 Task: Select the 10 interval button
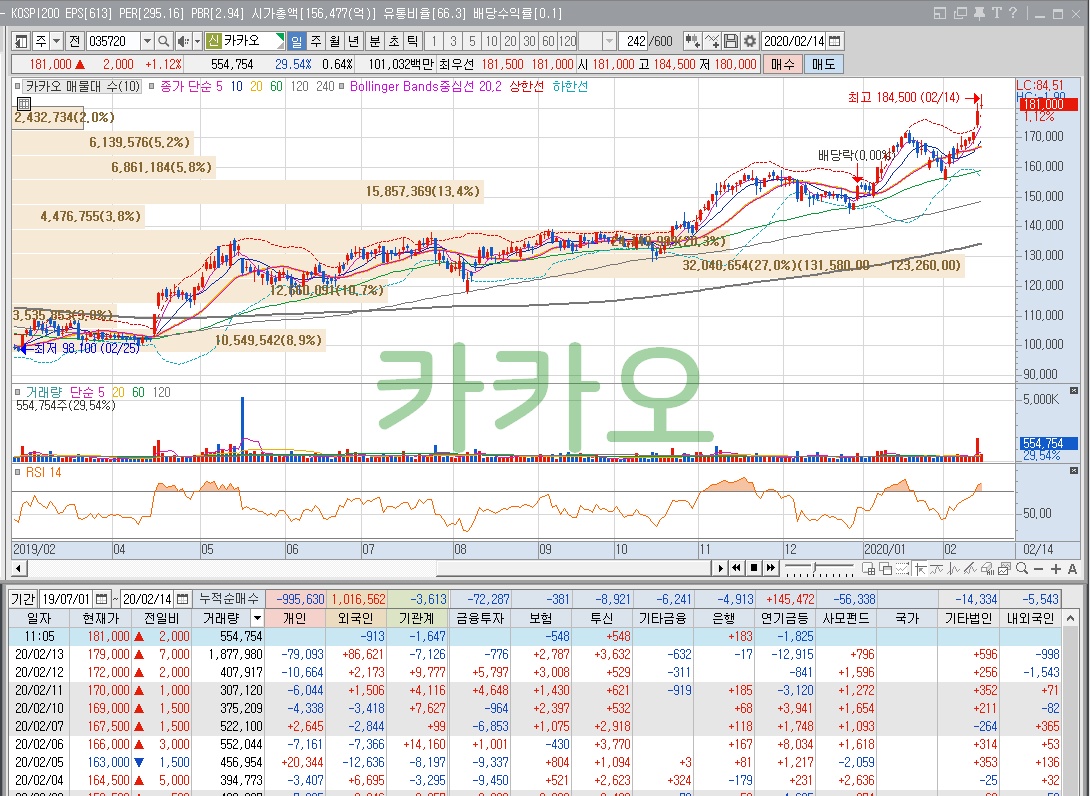tap(491, 41)
